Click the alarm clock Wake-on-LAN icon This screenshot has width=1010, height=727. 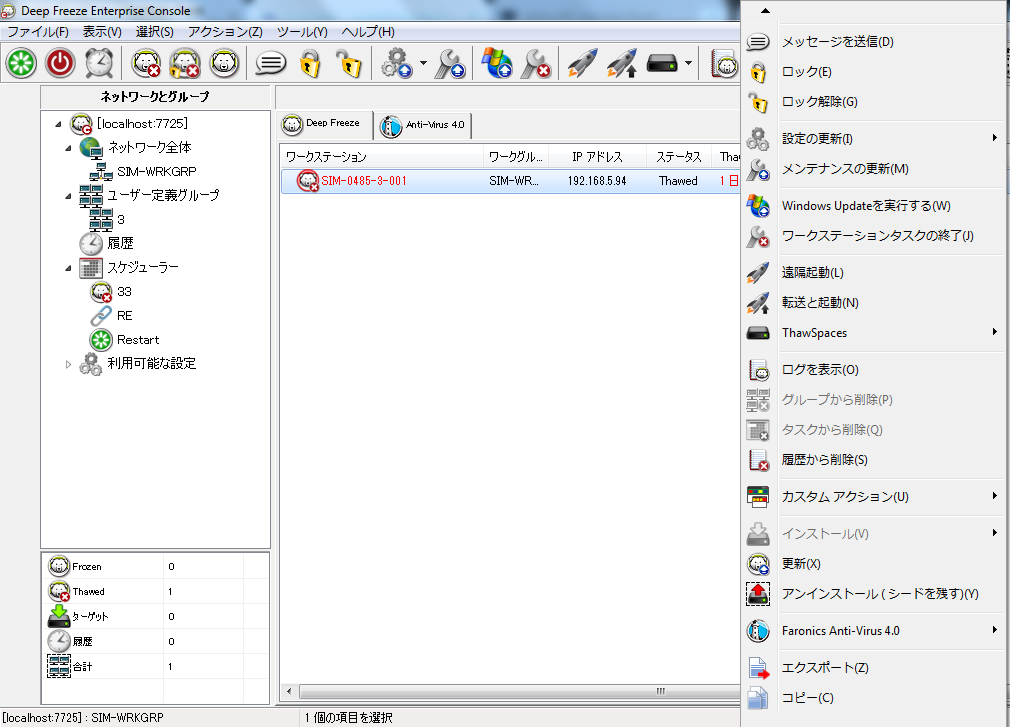(x=99, y=63)
